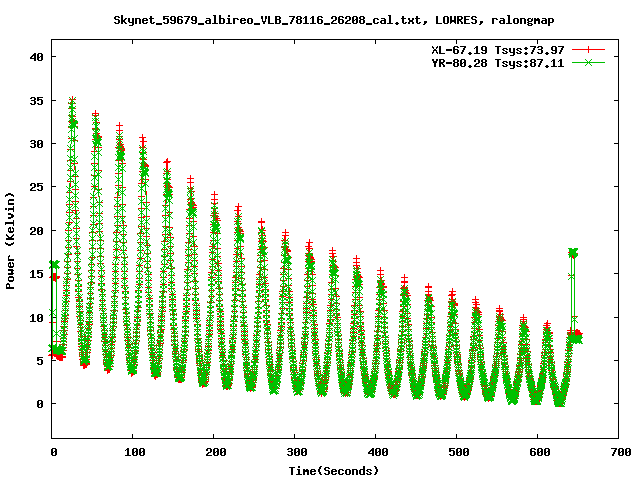This screenshot has width=640, height=480.
Task: Click the green spike top near 640 seconds
Action: point(573,253)
